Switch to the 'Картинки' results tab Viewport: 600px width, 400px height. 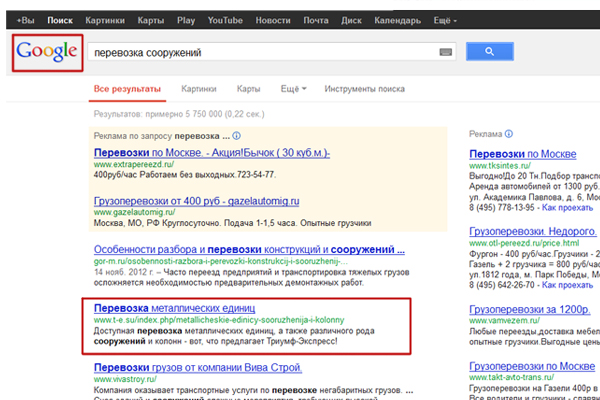pos(199,89)
